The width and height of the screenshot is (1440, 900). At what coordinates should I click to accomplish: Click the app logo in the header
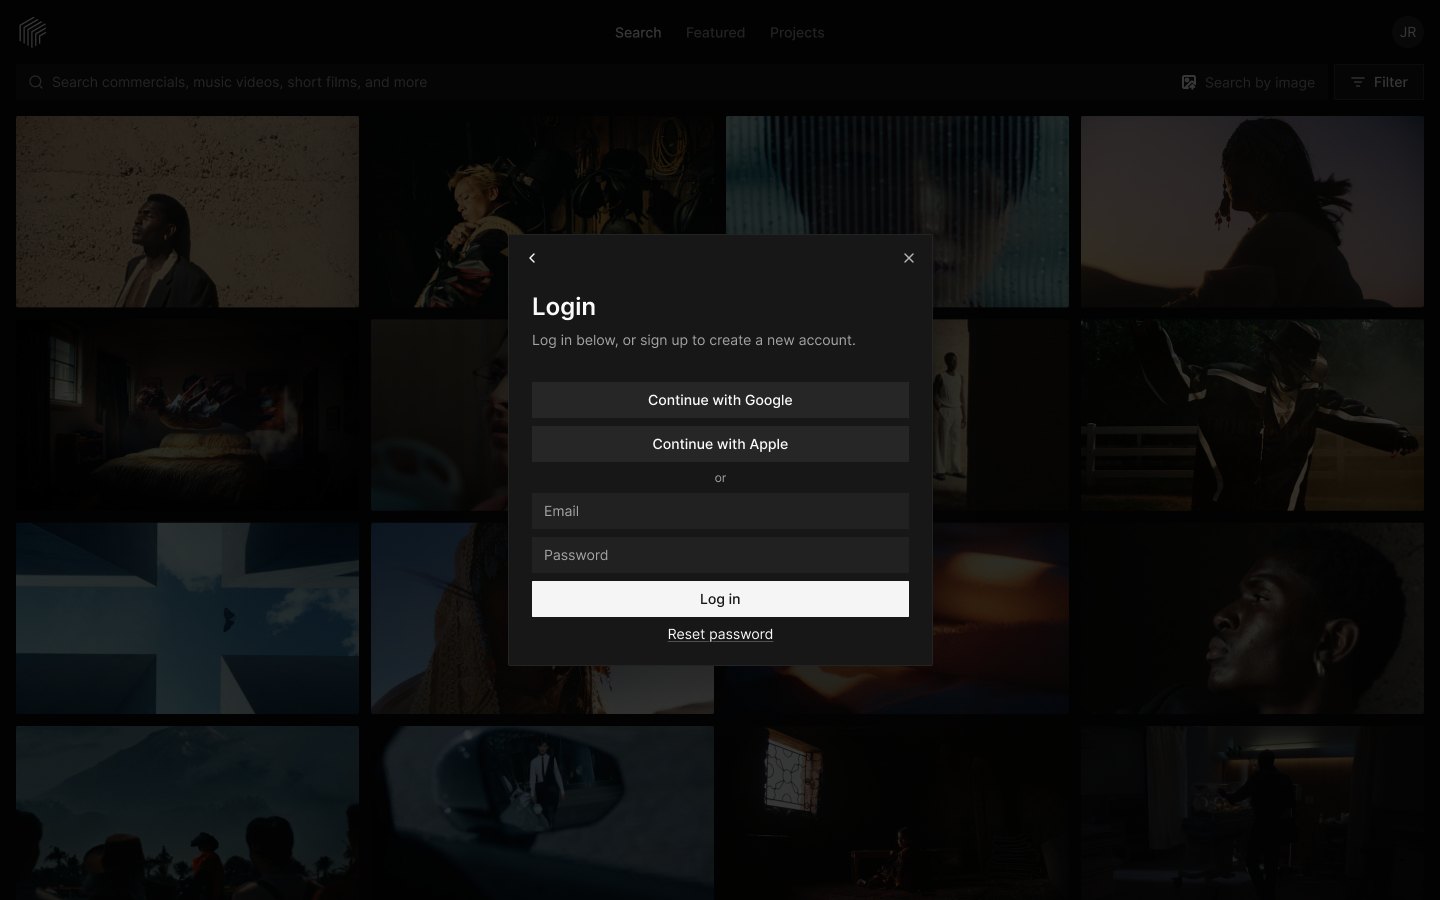(x=33, y=32)
